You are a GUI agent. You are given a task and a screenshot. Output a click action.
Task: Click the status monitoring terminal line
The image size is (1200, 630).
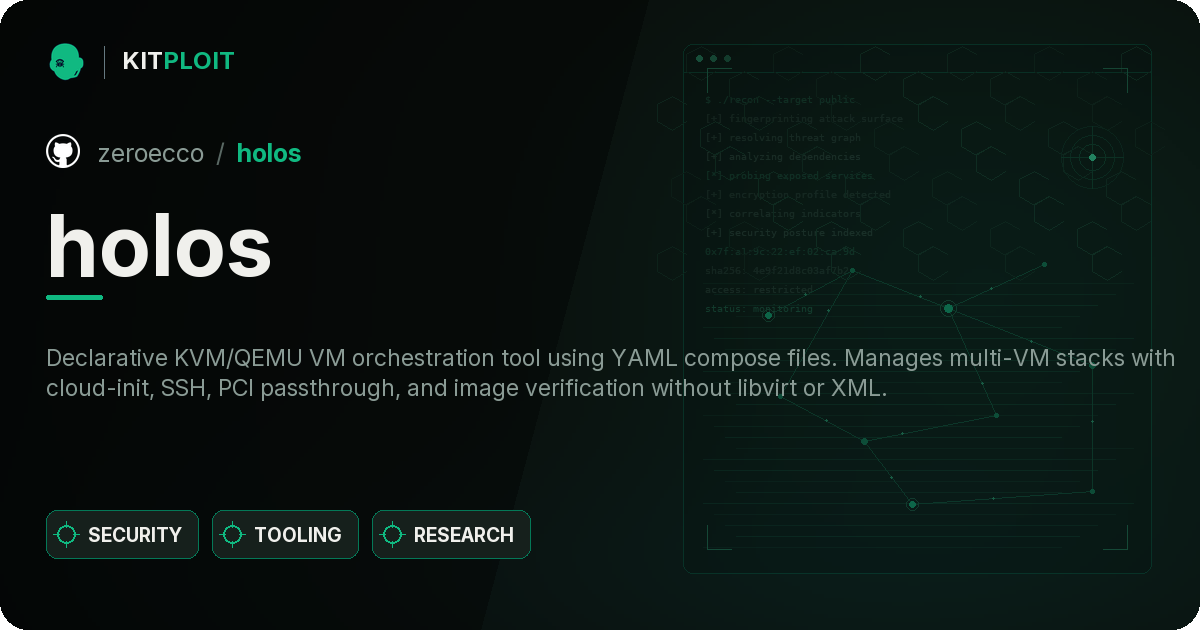pyautogui.click(x=759, y=309)
